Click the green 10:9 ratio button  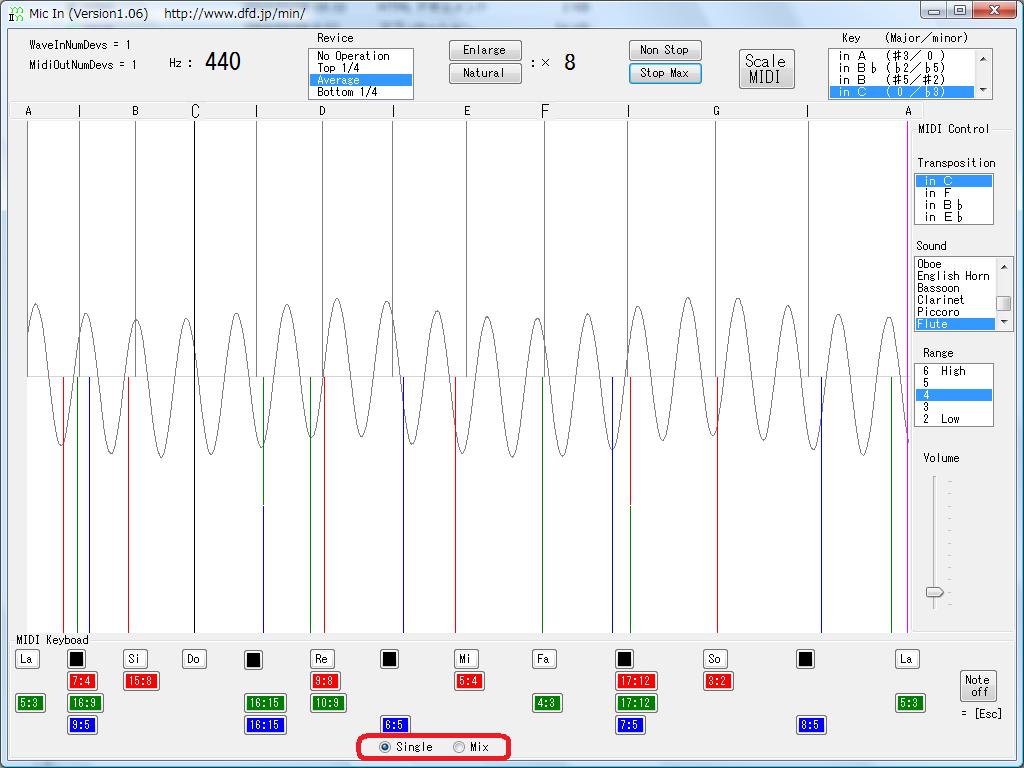328,703
